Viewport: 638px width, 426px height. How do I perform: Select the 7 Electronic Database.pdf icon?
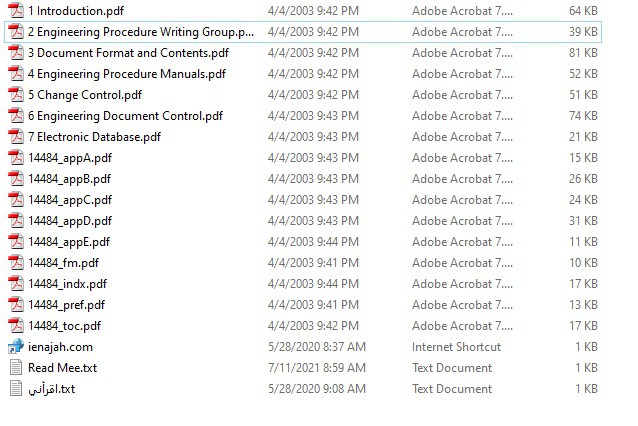click(15, 136)
